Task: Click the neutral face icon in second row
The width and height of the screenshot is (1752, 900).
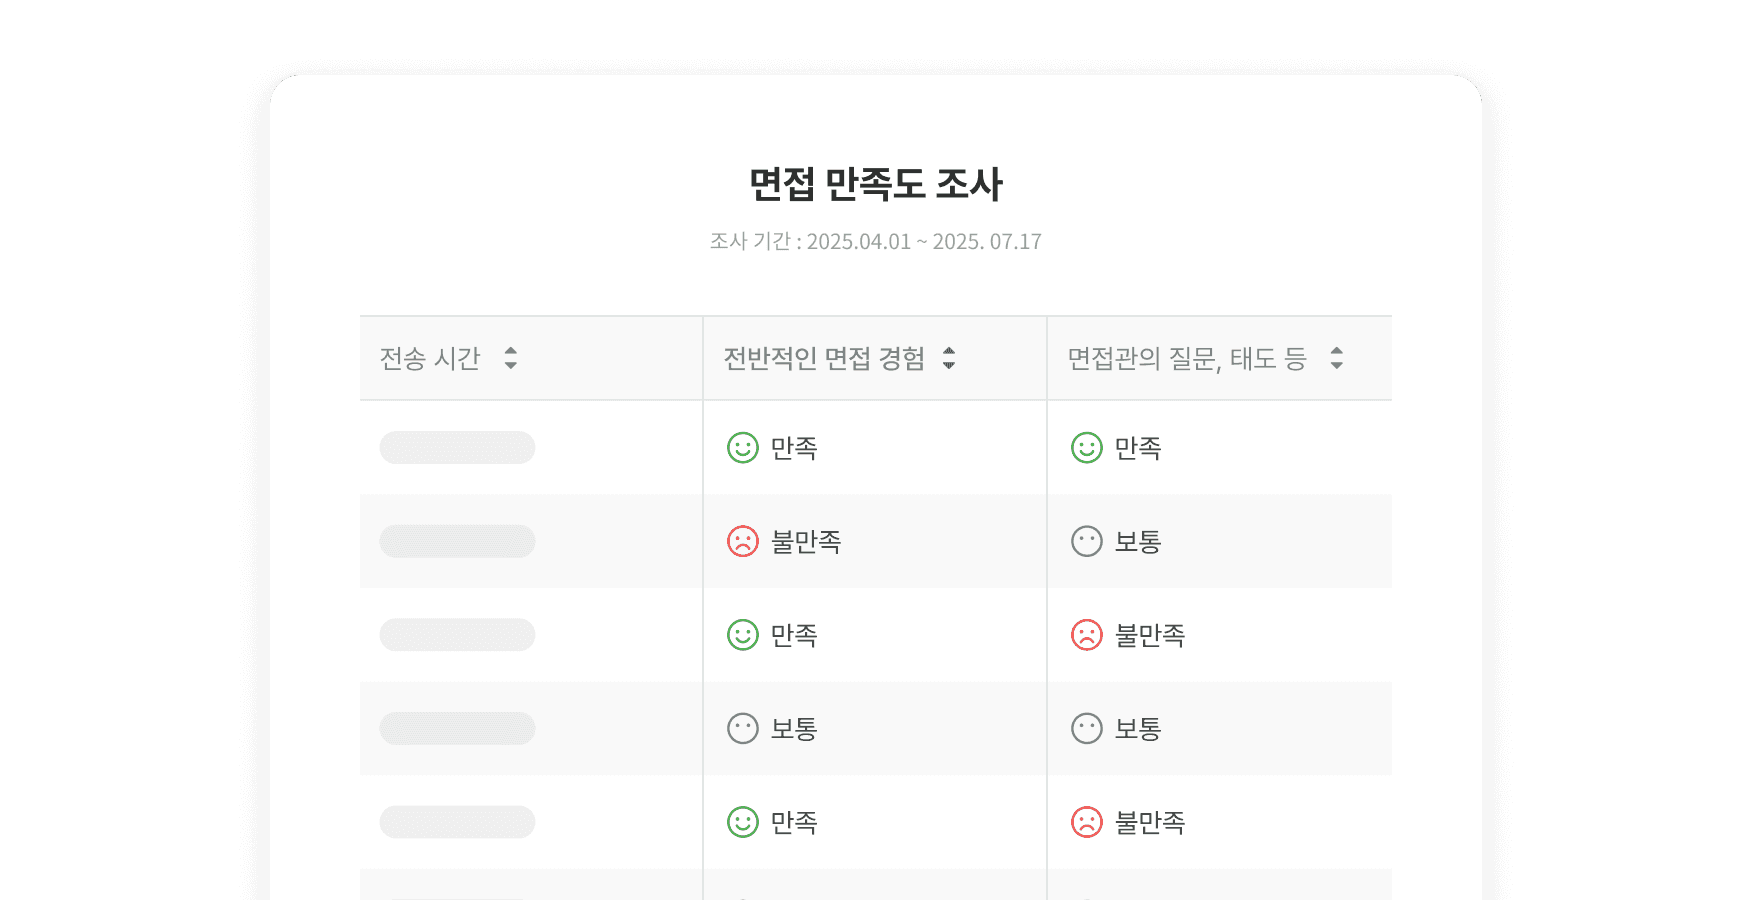Action: click(x=1087, y=542)
